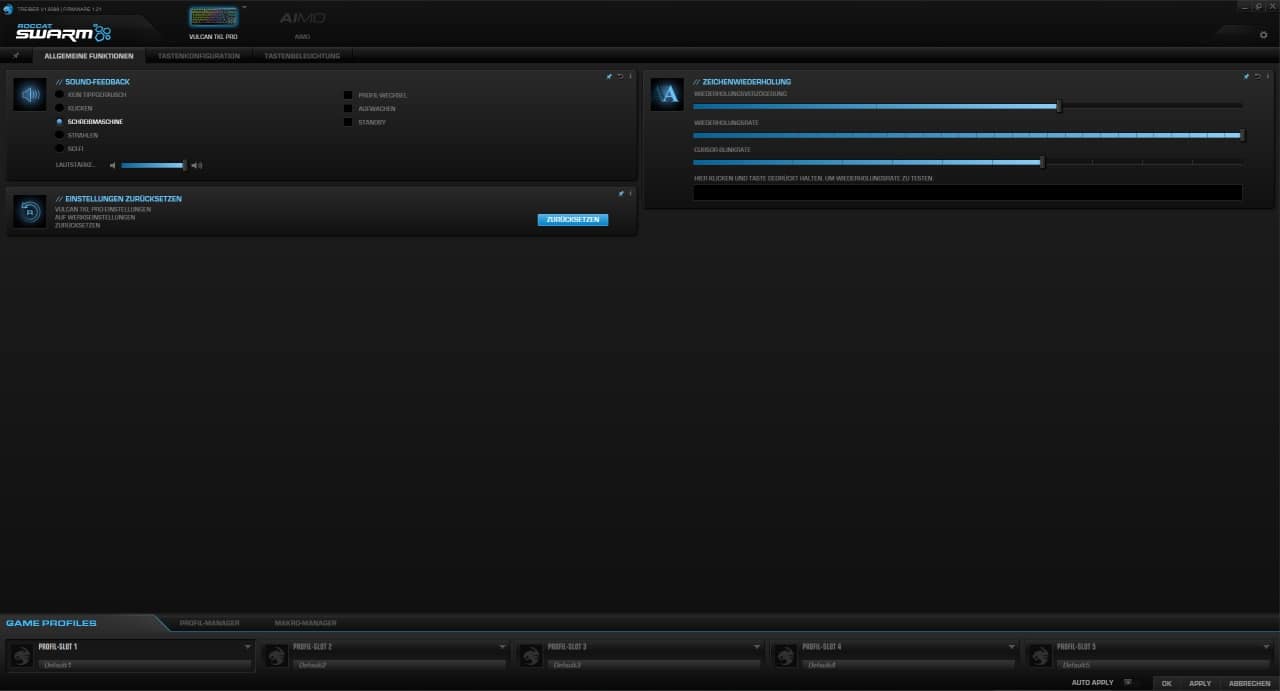Toggle the Auto Apply checkbox
1280x691 pixels.
point(1127,682)
